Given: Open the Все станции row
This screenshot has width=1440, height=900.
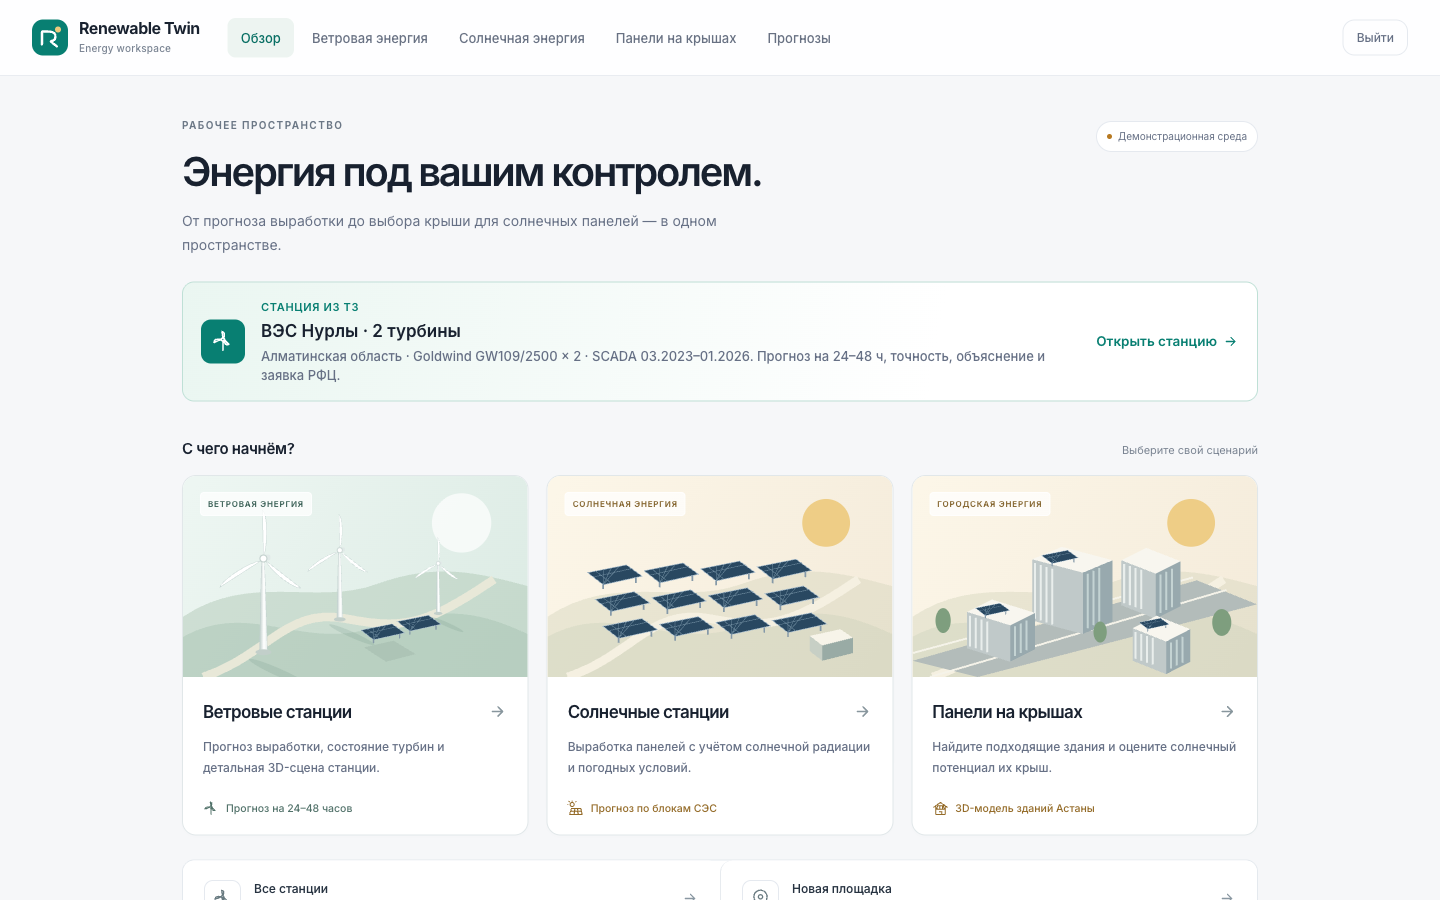Looking at the screenshot, I should point(451,882).
